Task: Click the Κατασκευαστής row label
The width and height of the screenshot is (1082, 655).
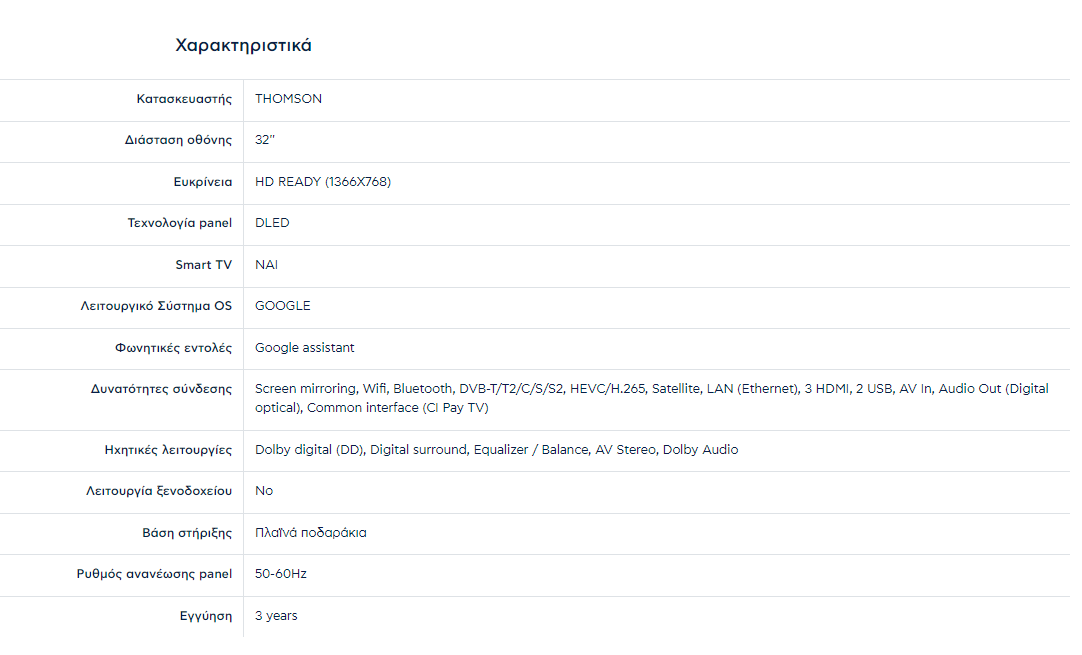Action: point(184,99)
